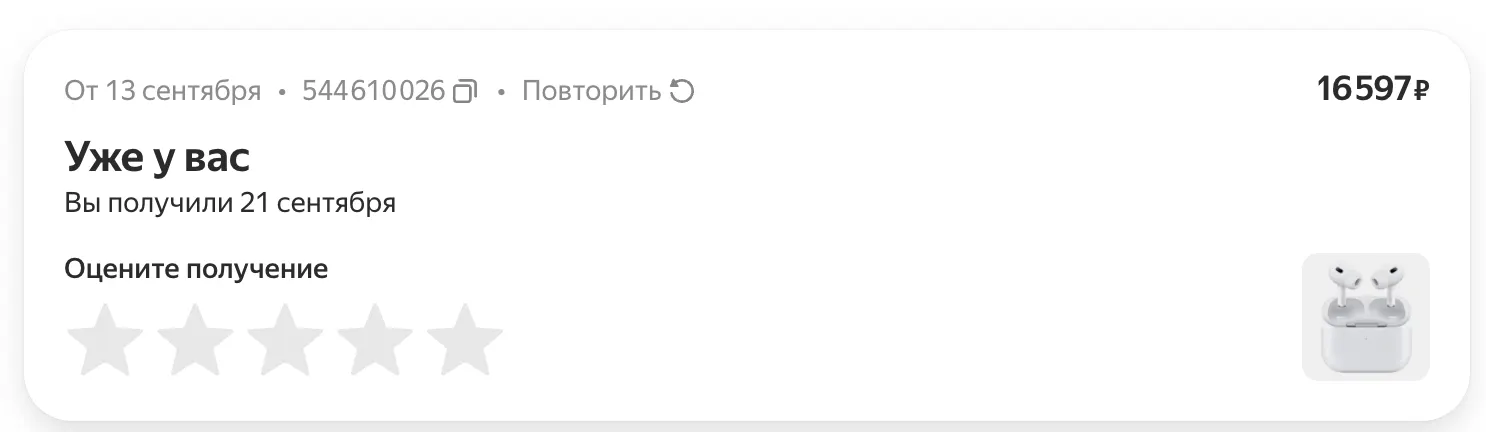Rate the delivery four stars
This screenshot has width=1486, height=432.
tap(375, 340)
